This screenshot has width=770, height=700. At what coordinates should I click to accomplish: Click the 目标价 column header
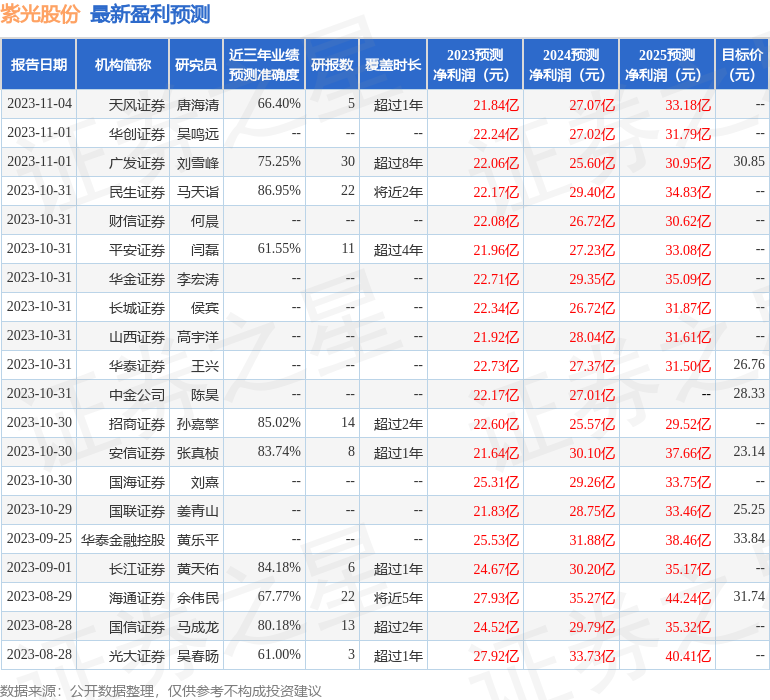[x=742, y=65]
